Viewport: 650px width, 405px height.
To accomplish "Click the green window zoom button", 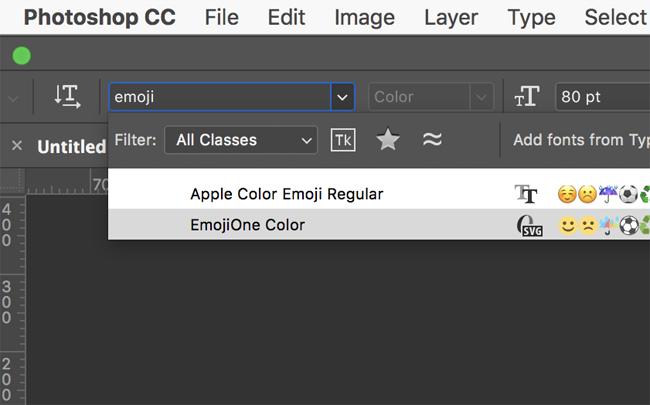I will click(x=21, y=56).
